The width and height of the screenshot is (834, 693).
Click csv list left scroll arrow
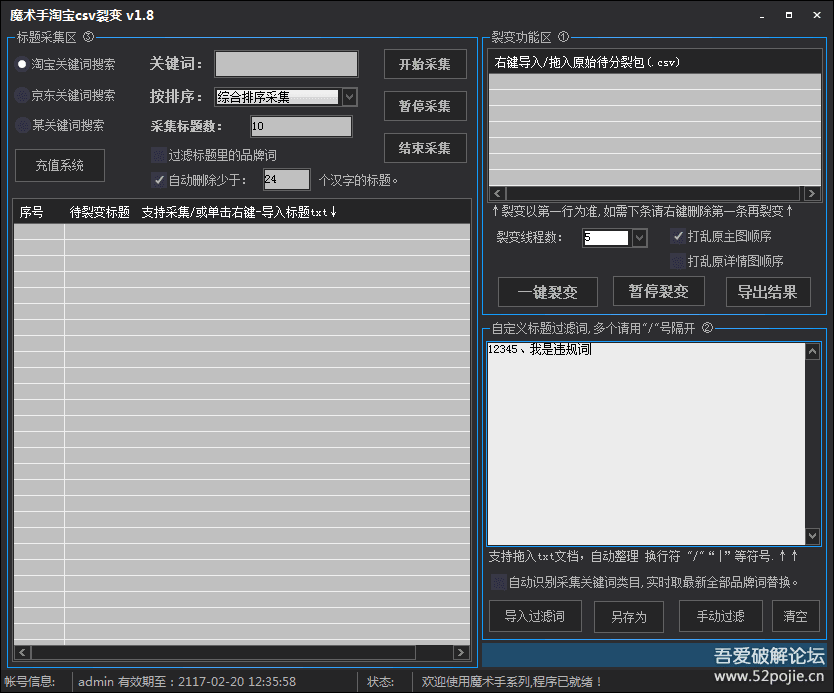point(497,194)
